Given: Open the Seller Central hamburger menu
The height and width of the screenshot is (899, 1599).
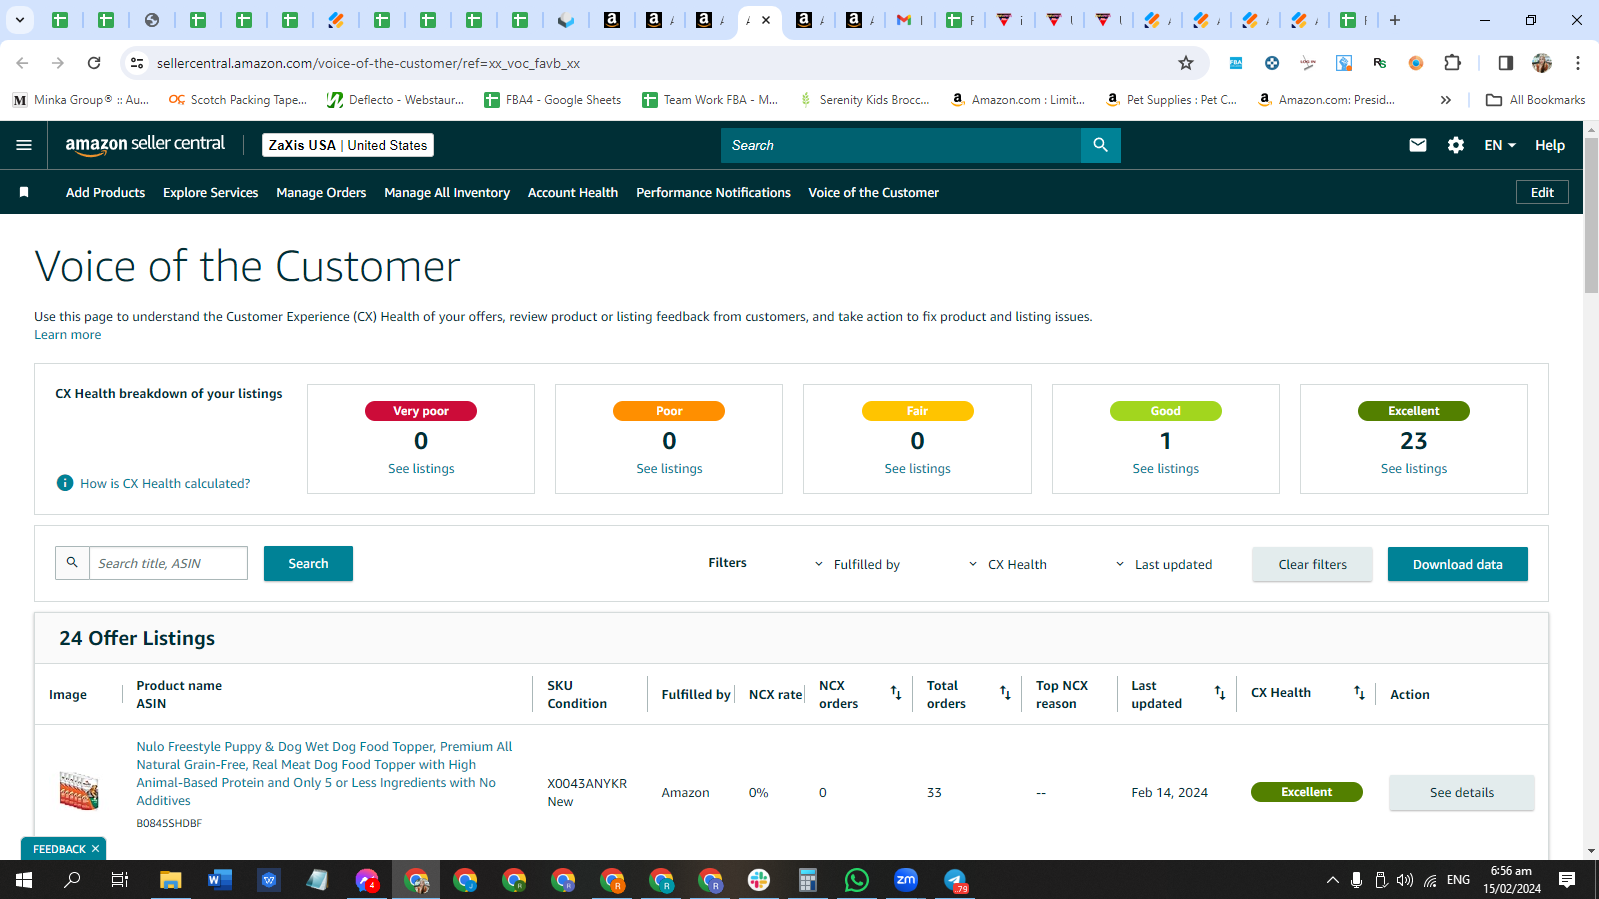Looking at the screenshot, I should point(24,145).
